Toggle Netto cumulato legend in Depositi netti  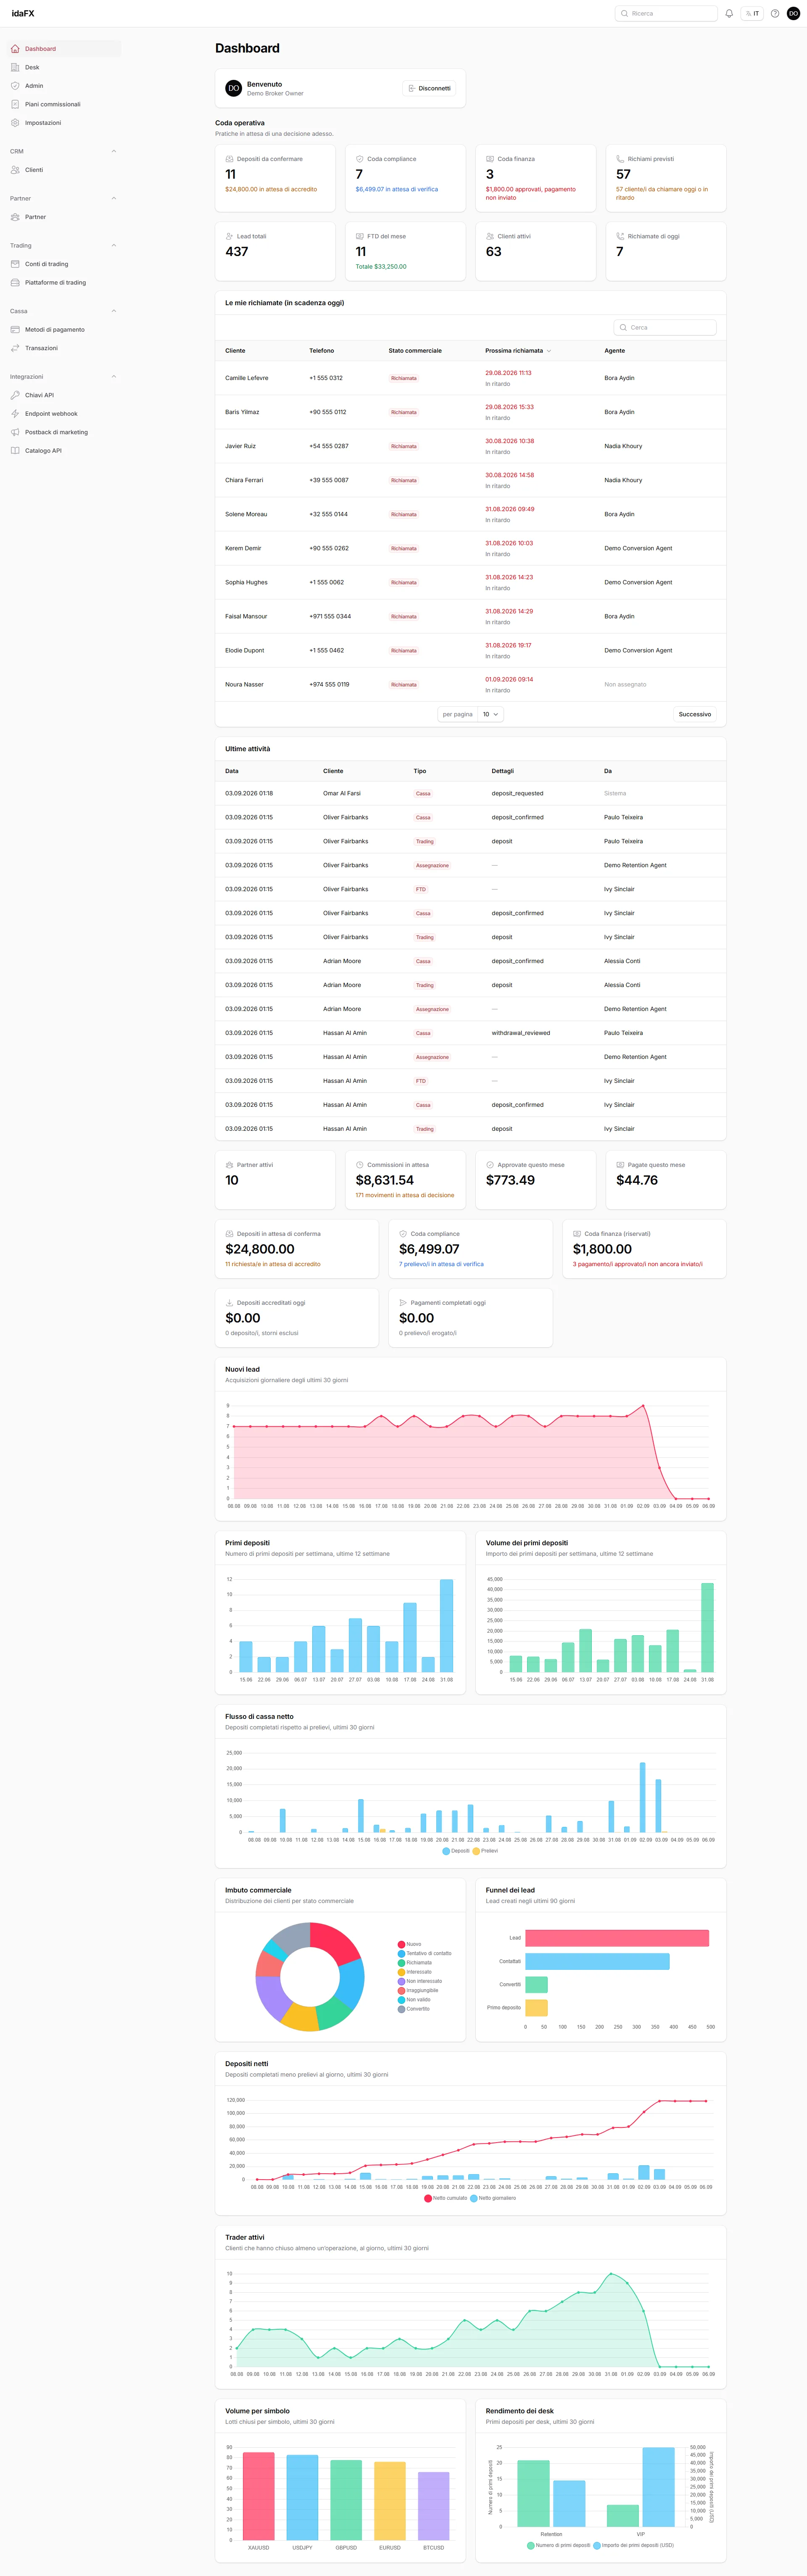click(446, 2198)
